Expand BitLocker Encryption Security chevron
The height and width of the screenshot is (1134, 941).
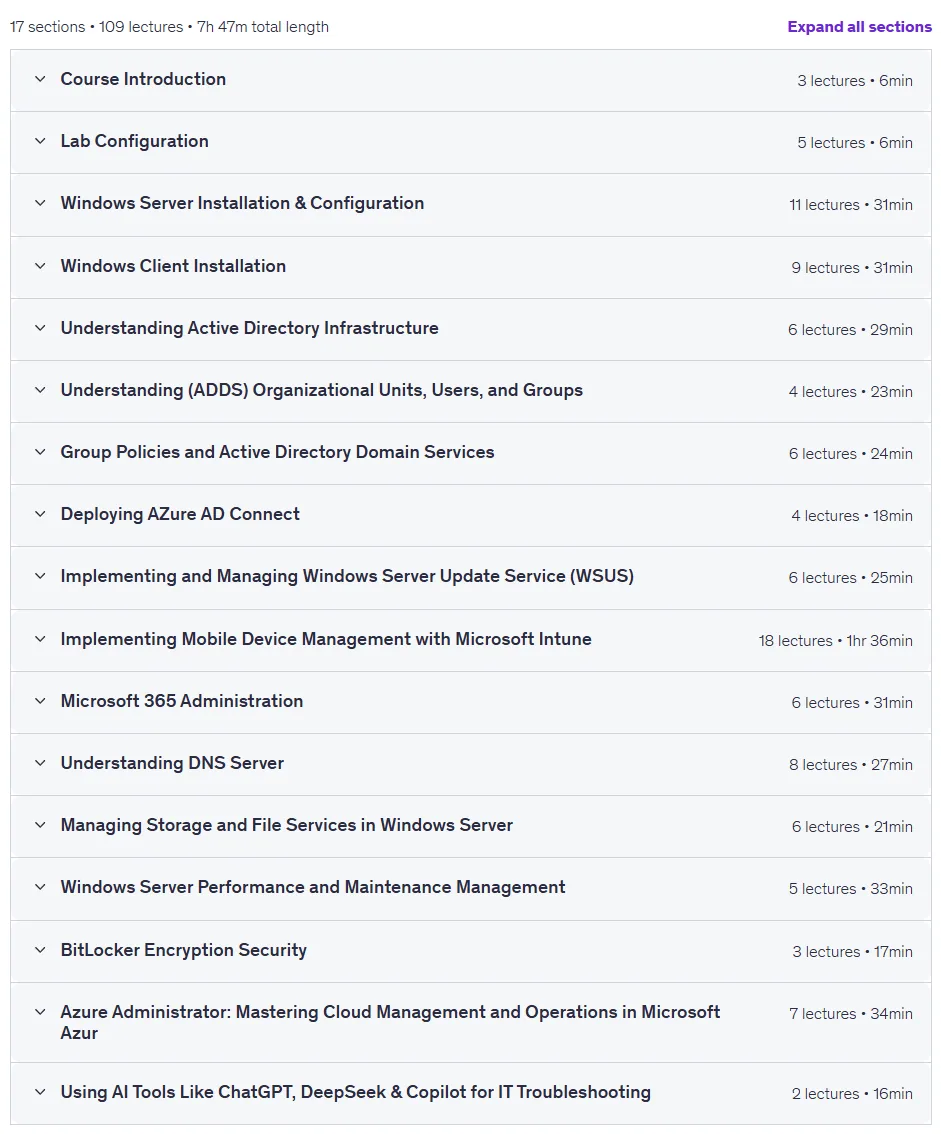(41, 950)
